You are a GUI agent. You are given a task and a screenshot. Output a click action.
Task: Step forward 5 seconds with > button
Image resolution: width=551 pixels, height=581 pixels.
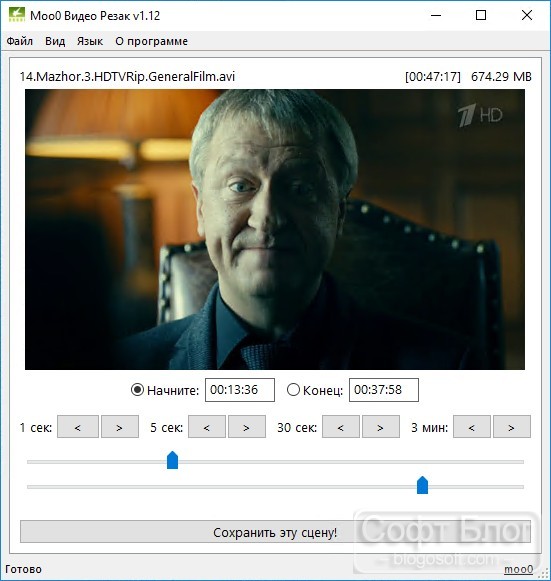247,427
